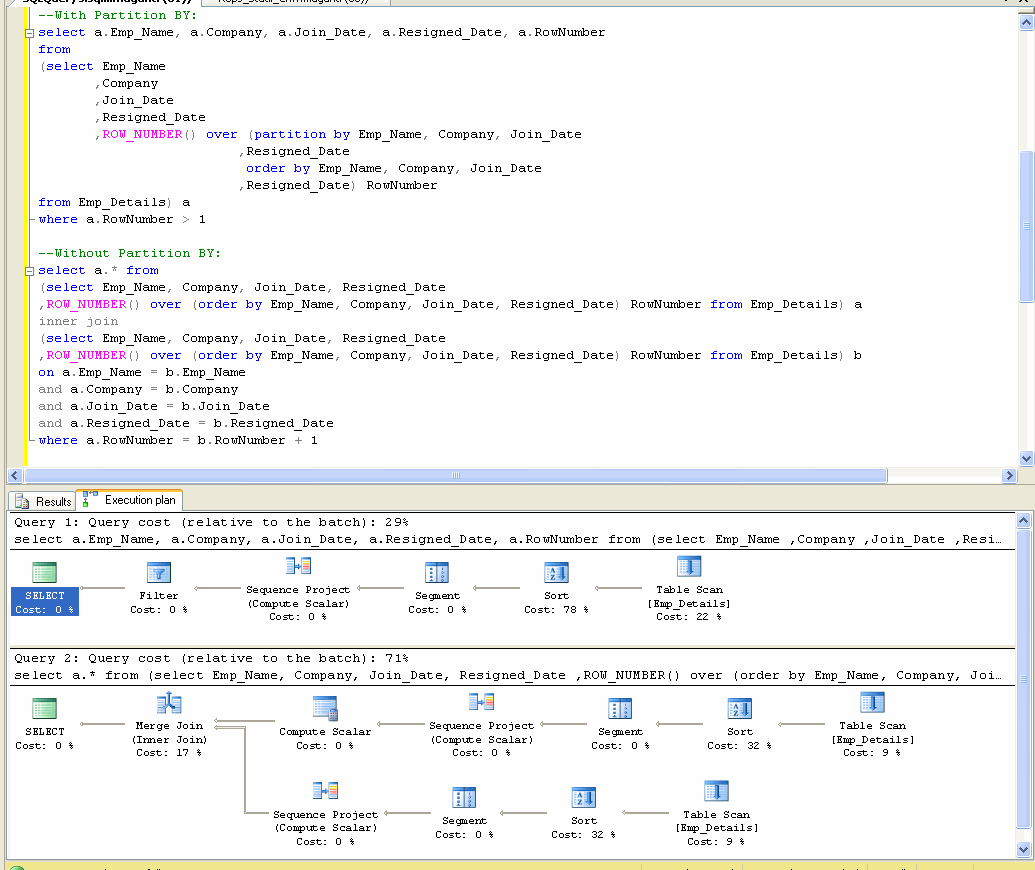The height and width of the screenshot is (870, 1035).
Task: Select the SELECT operator in Query 1 plan
Action: [x=44, y=578]
